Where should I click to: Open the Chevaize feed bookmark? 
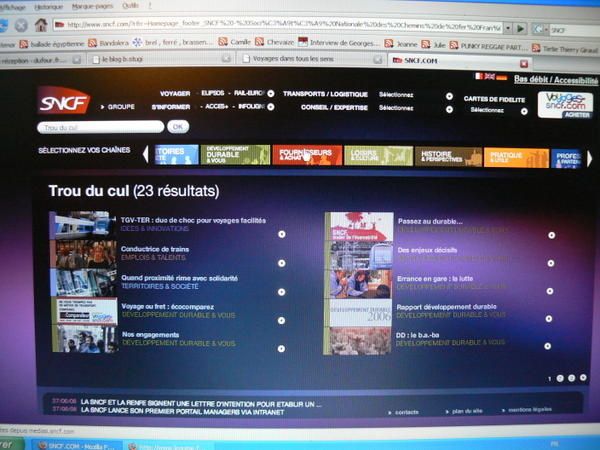[x=274, y=42]
